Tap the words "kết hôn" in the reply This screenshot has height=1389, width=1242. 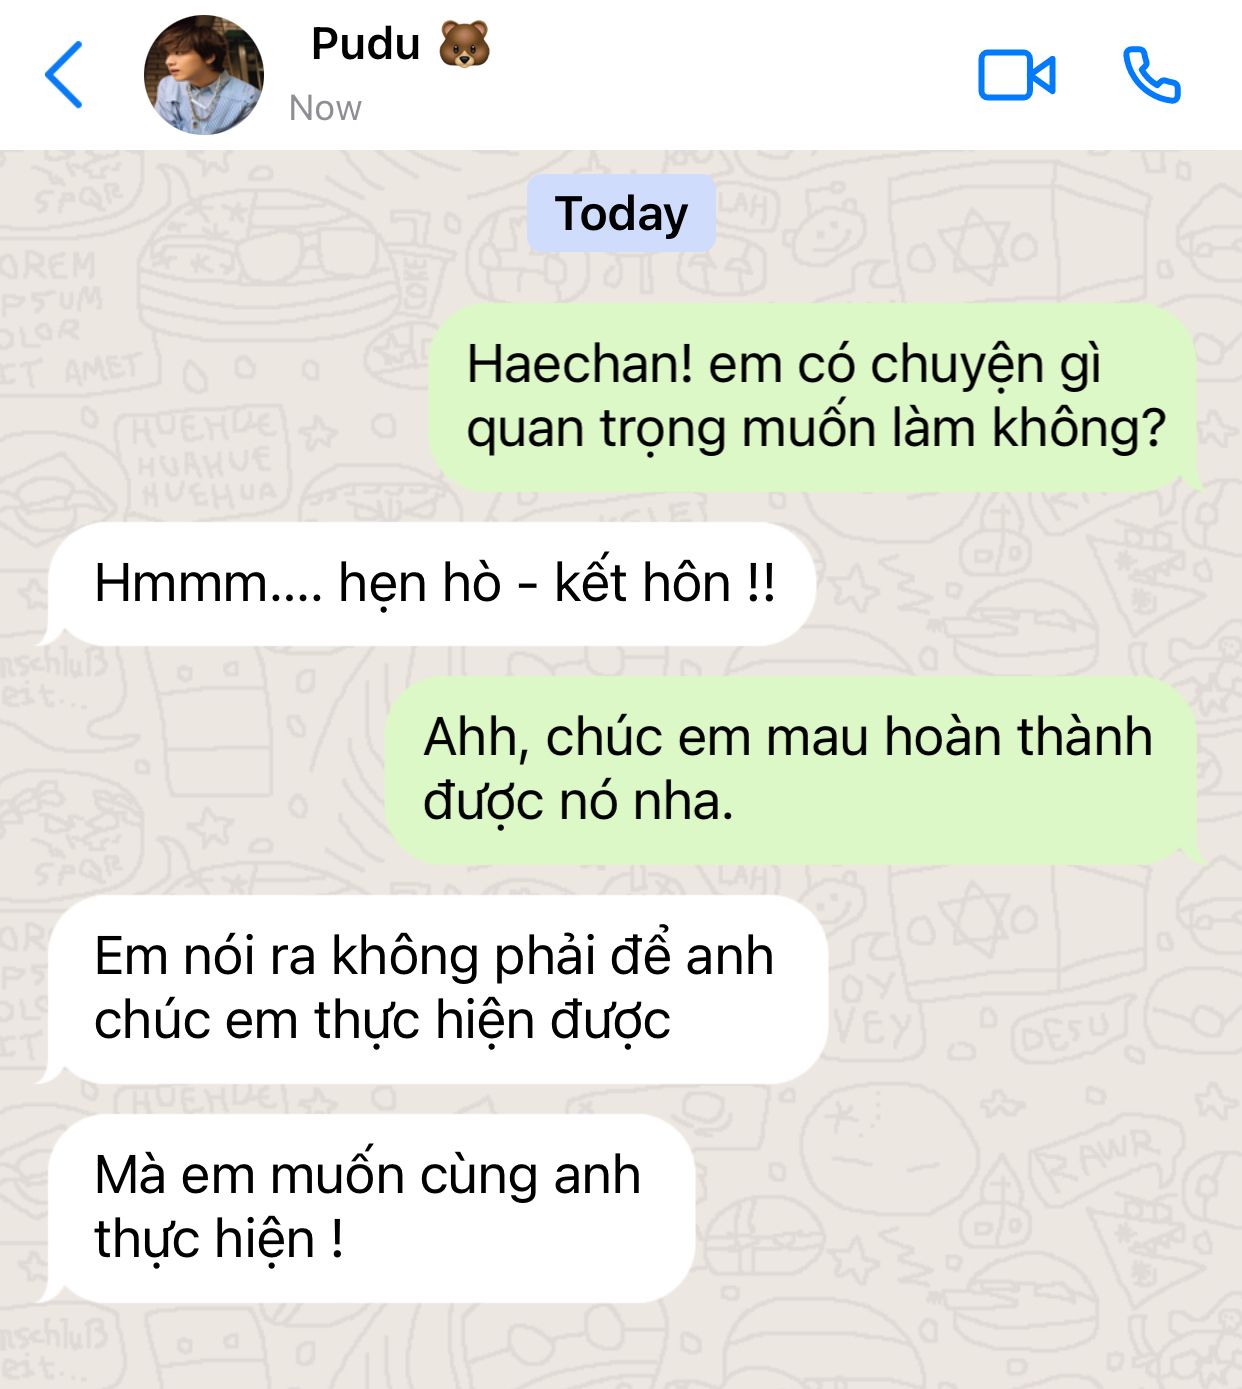tap(642, 583)
